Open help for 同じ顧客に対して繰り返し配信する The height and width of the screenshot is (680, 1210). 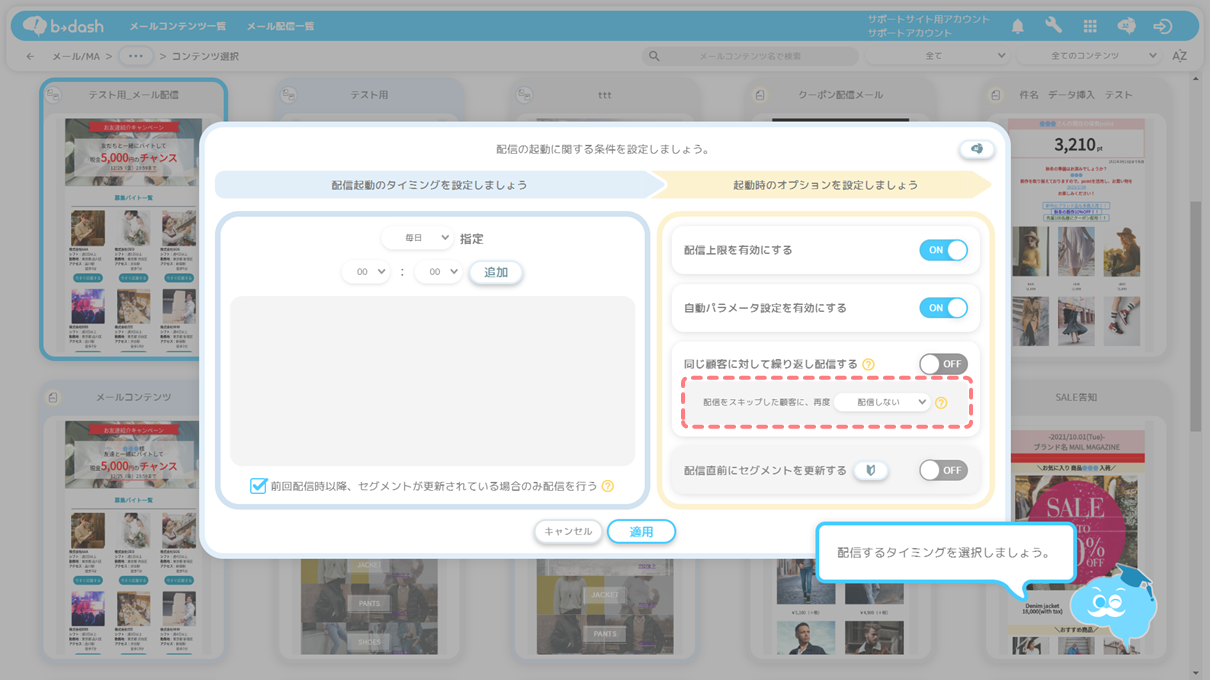click(868, 364)
